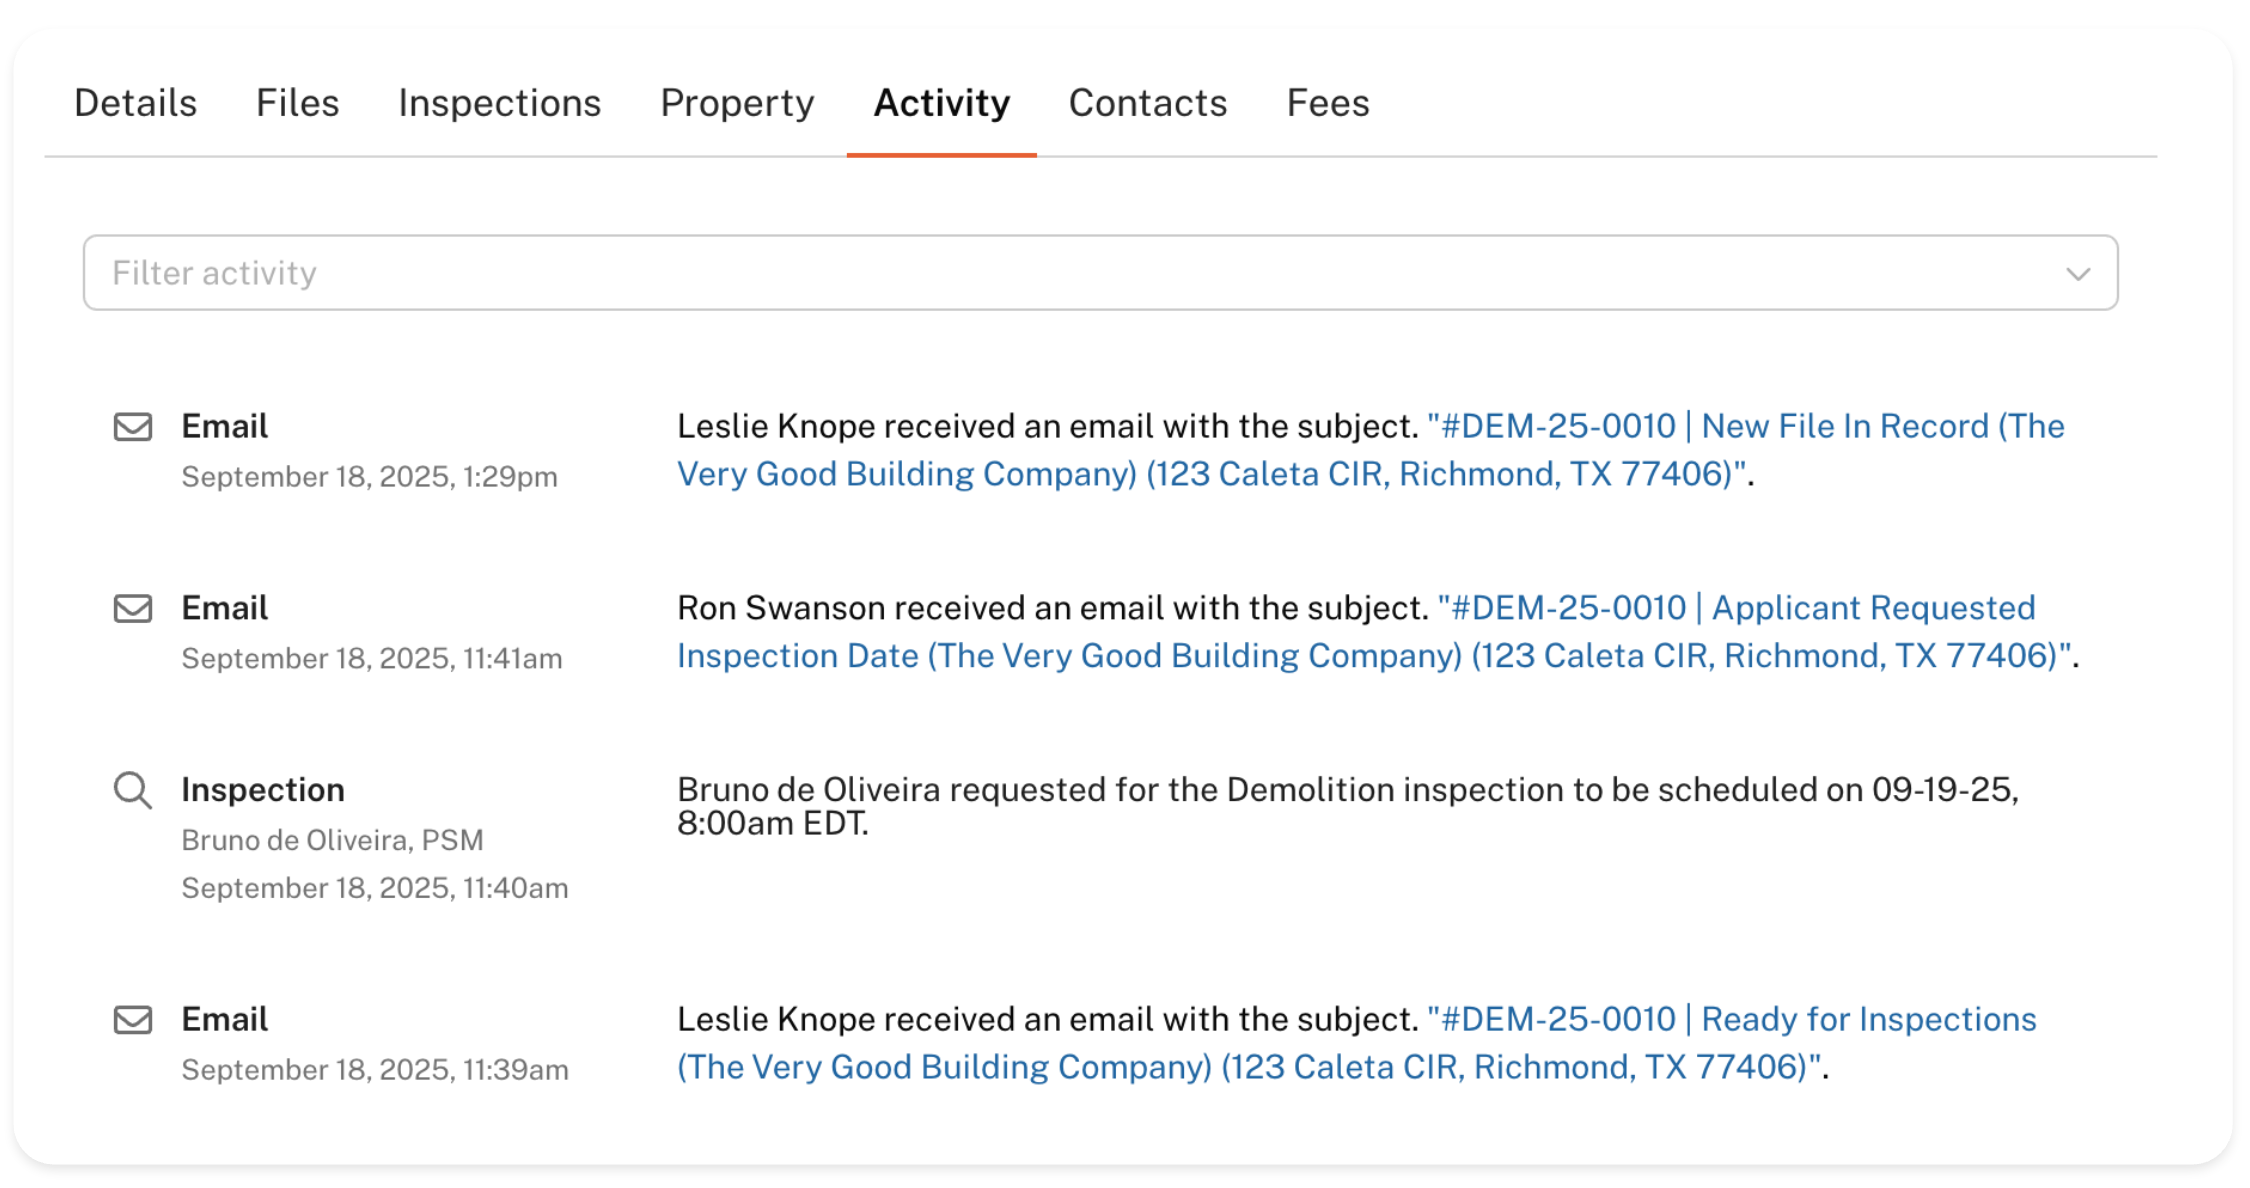Viewport: 2250px width, 1188px height.
Task: Click inside the Filter activity field
Action: (1000, 273)
